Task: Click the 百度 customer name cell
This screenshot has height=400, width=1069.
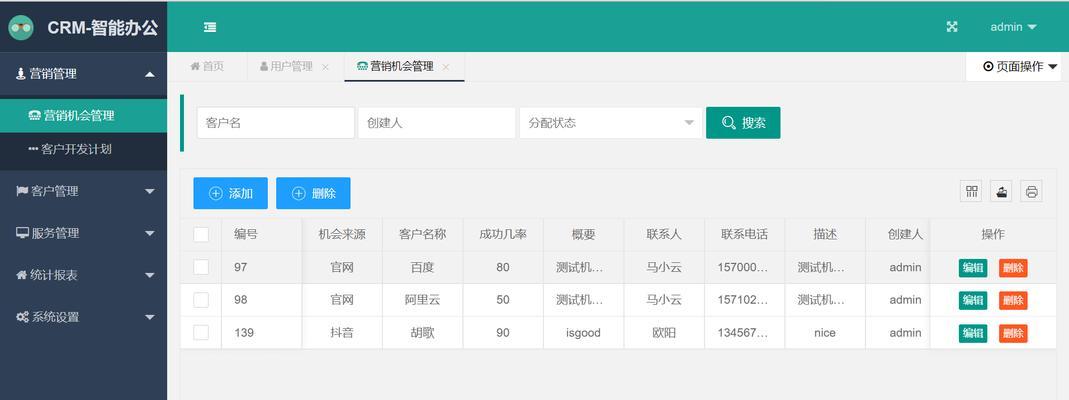Action: pos(423,267)
